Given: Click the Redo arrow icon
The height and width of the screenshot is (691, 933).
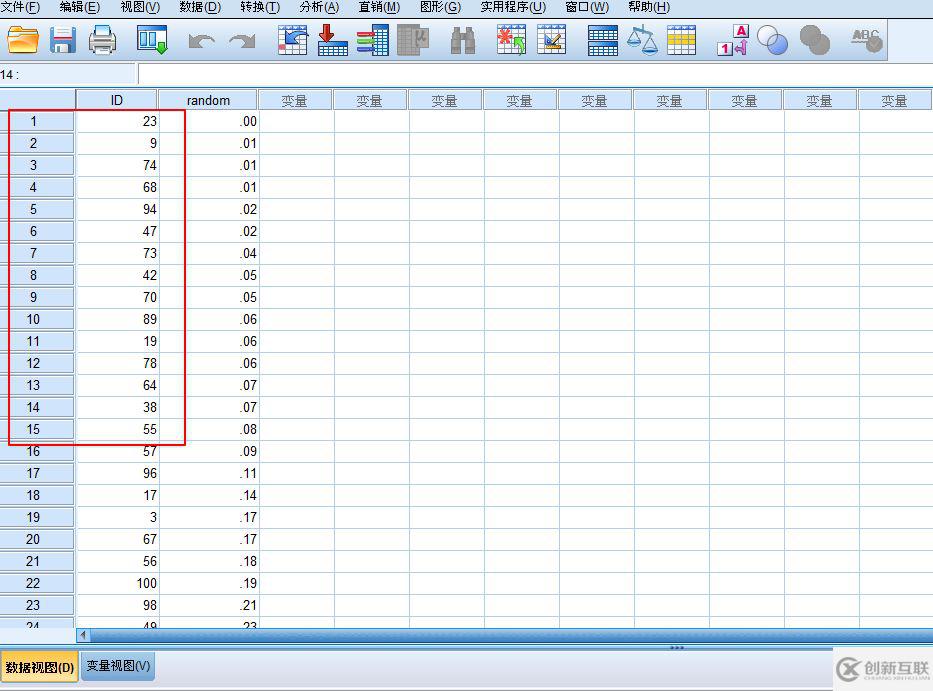Looking at the screenshot, I should point(243,40).
